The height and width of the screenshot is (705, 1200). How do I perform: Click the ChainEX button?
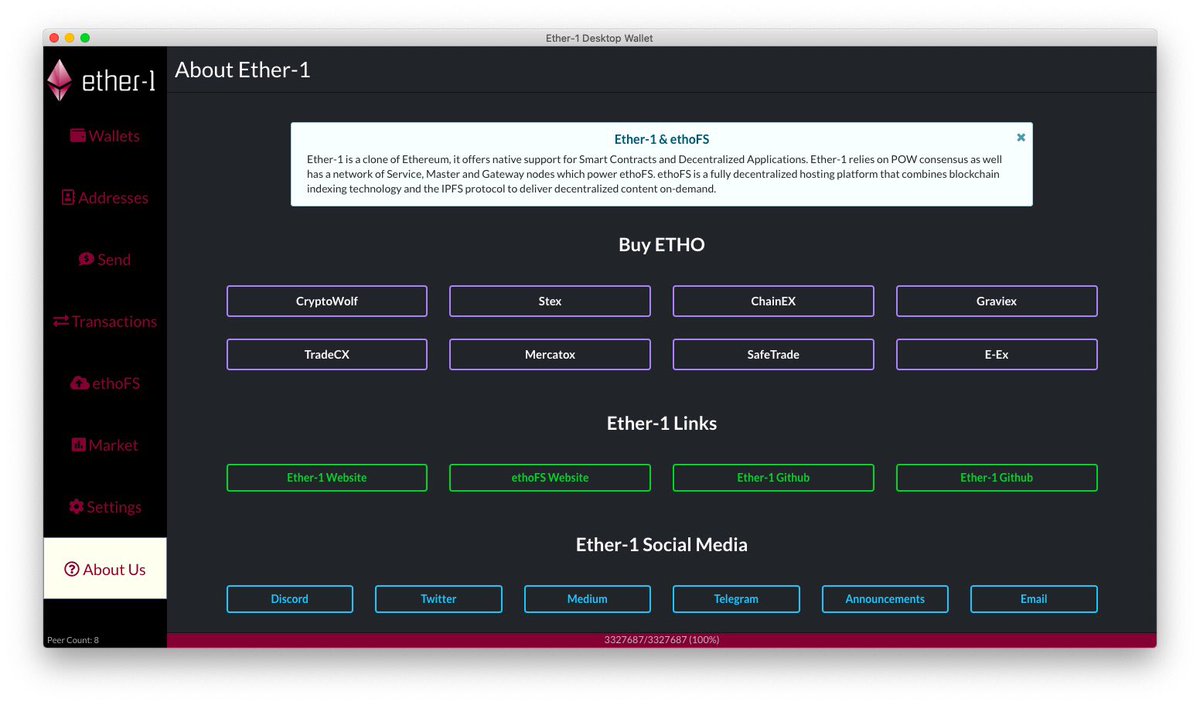pyautogui.click(x=773, y=300)
